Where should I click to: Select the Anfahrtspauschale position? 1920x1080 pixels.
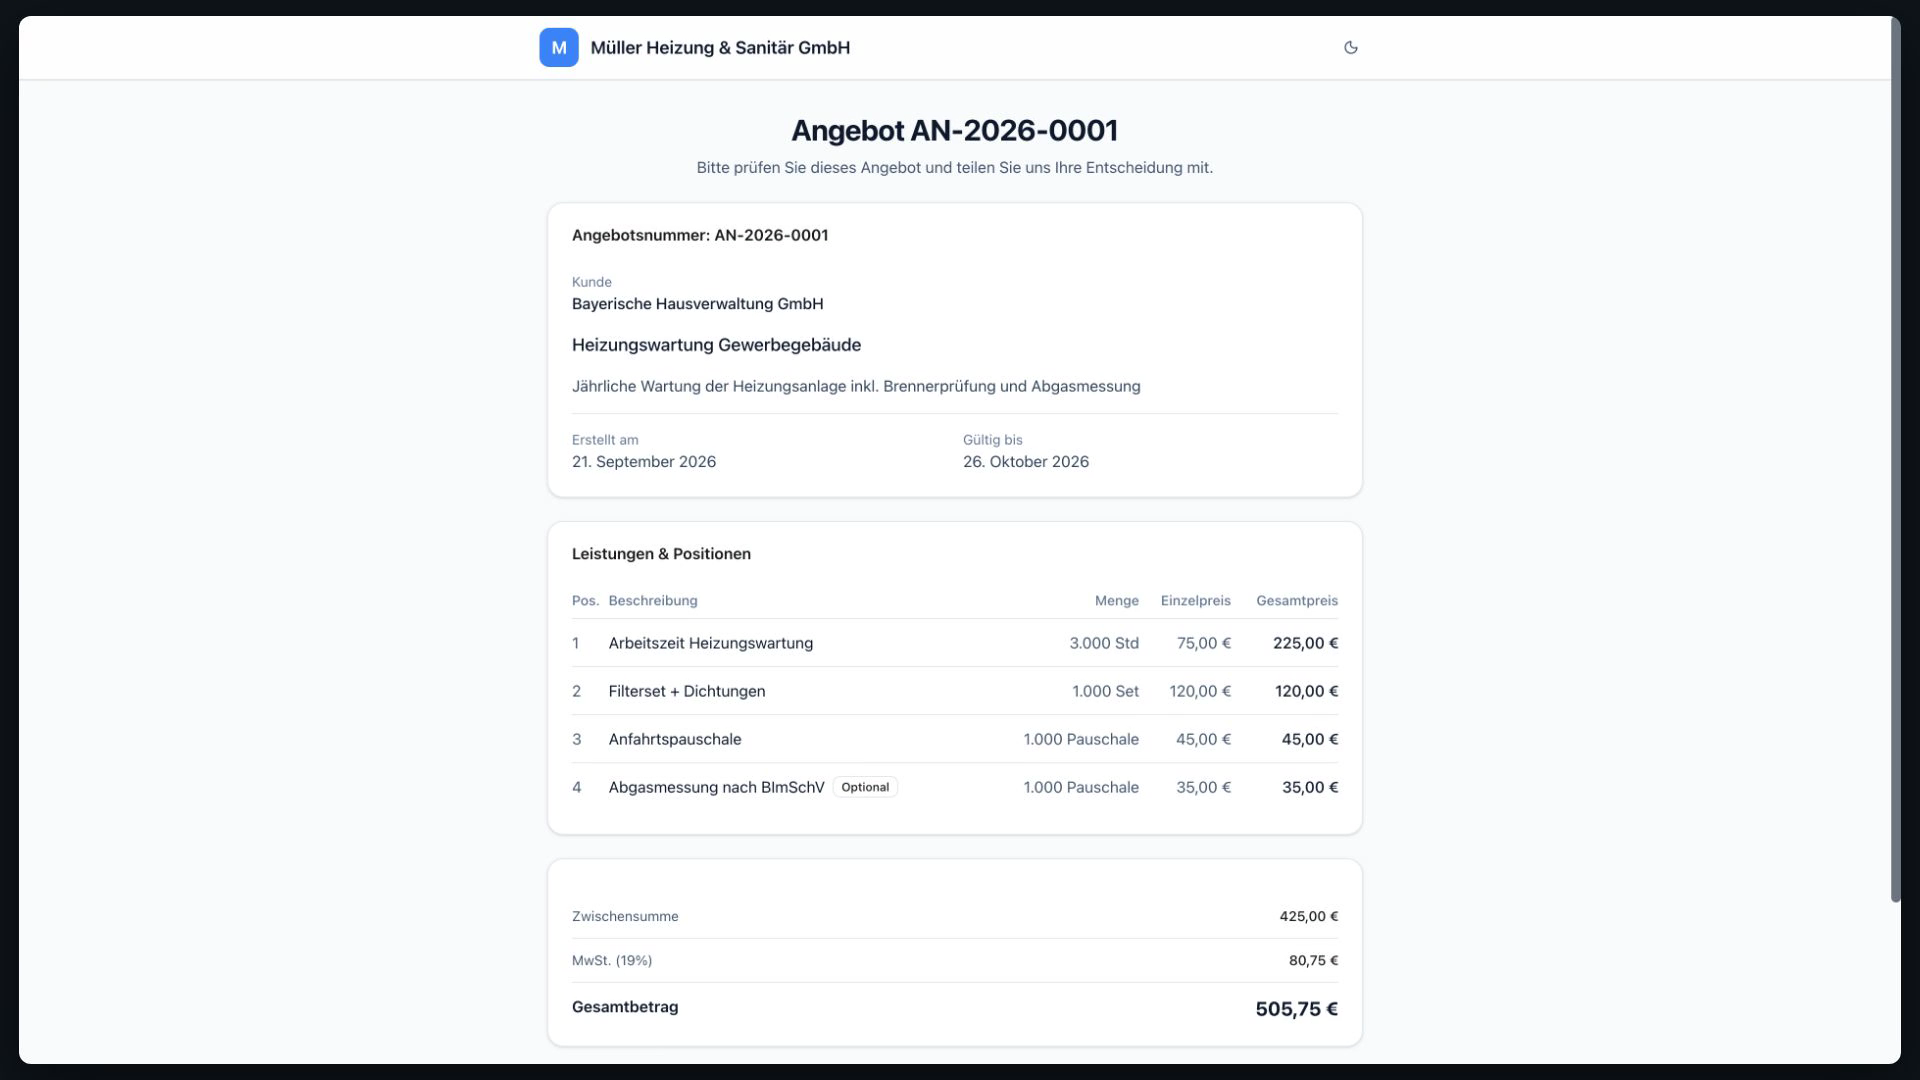point(955,739)
